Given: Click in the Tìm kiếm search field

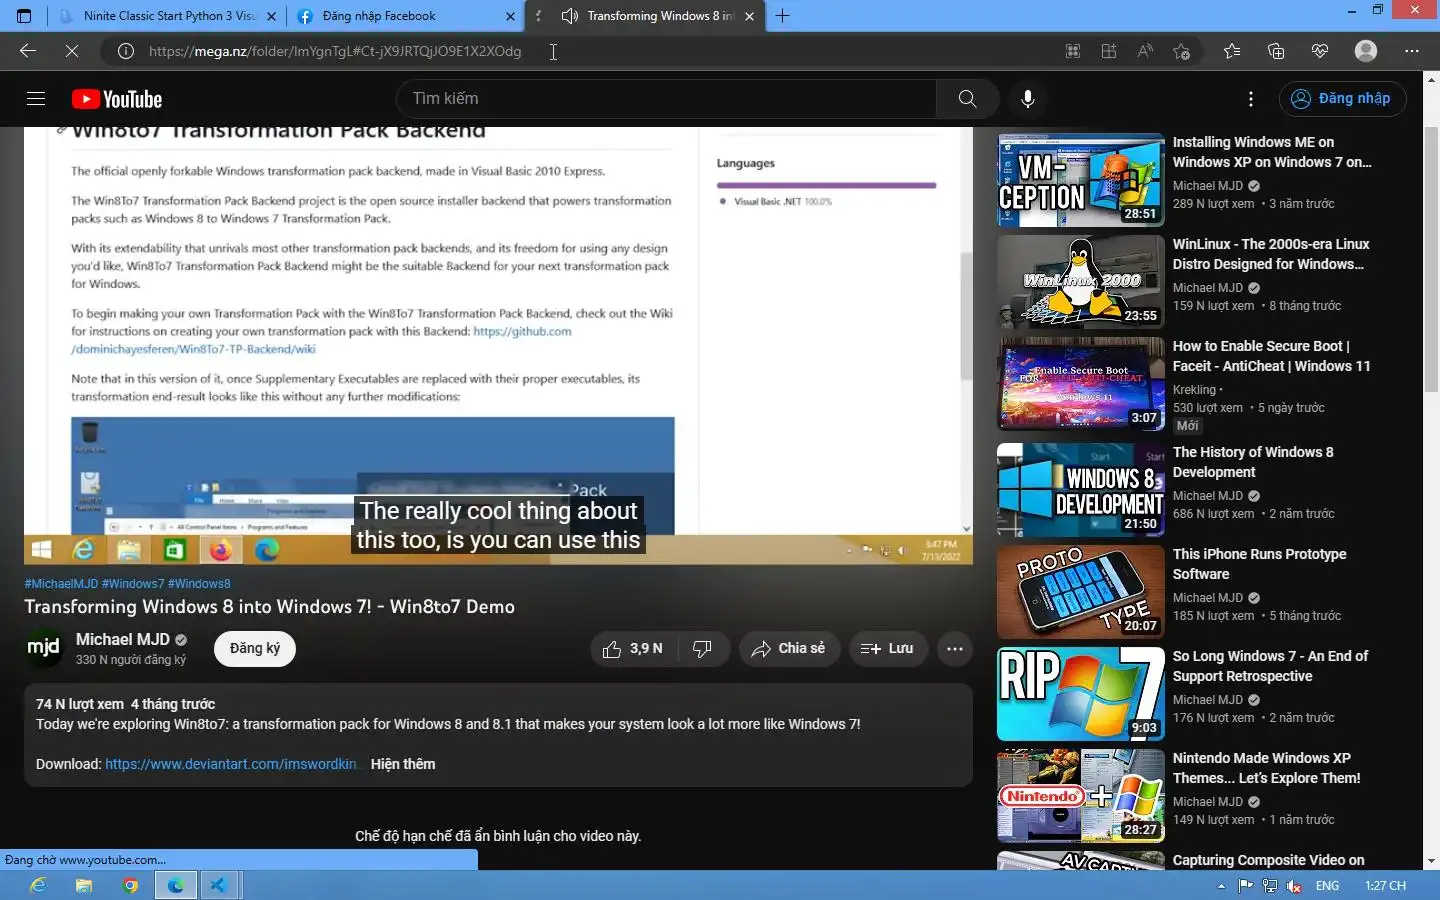Looking at the screenshot, I should coord(667,99).
